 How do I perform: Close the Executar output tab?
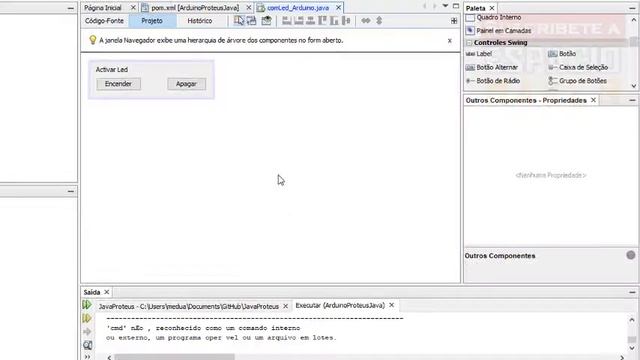(x=391, y=305)
